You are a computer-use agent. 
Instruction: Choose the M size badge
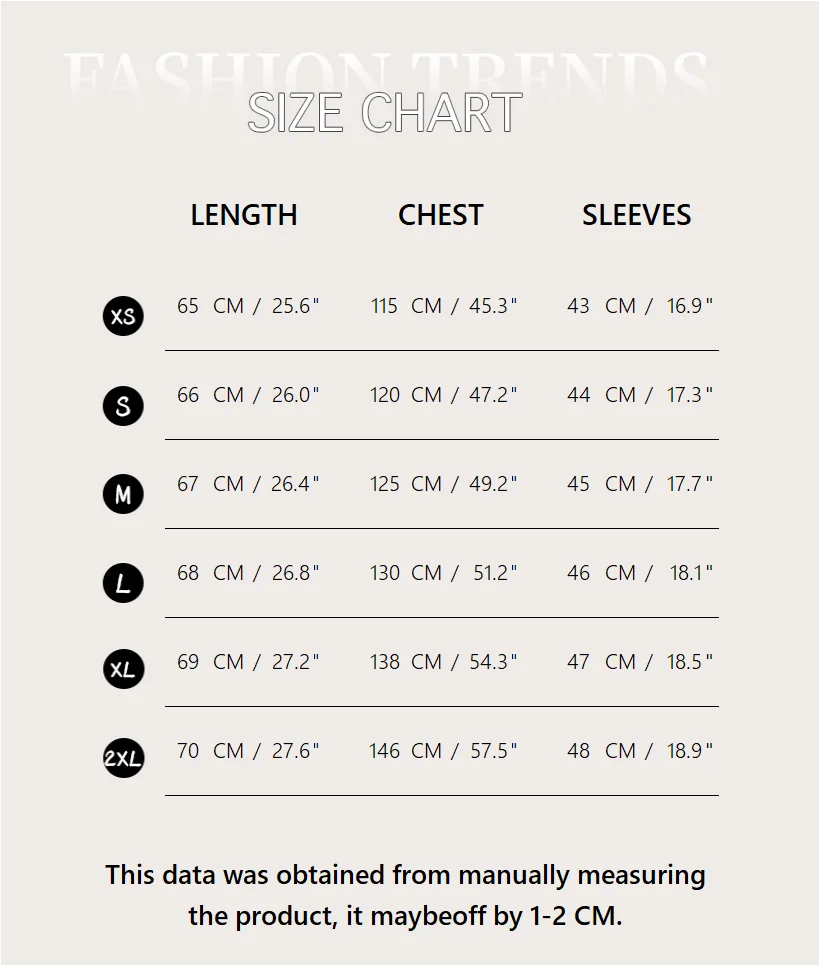123,495
